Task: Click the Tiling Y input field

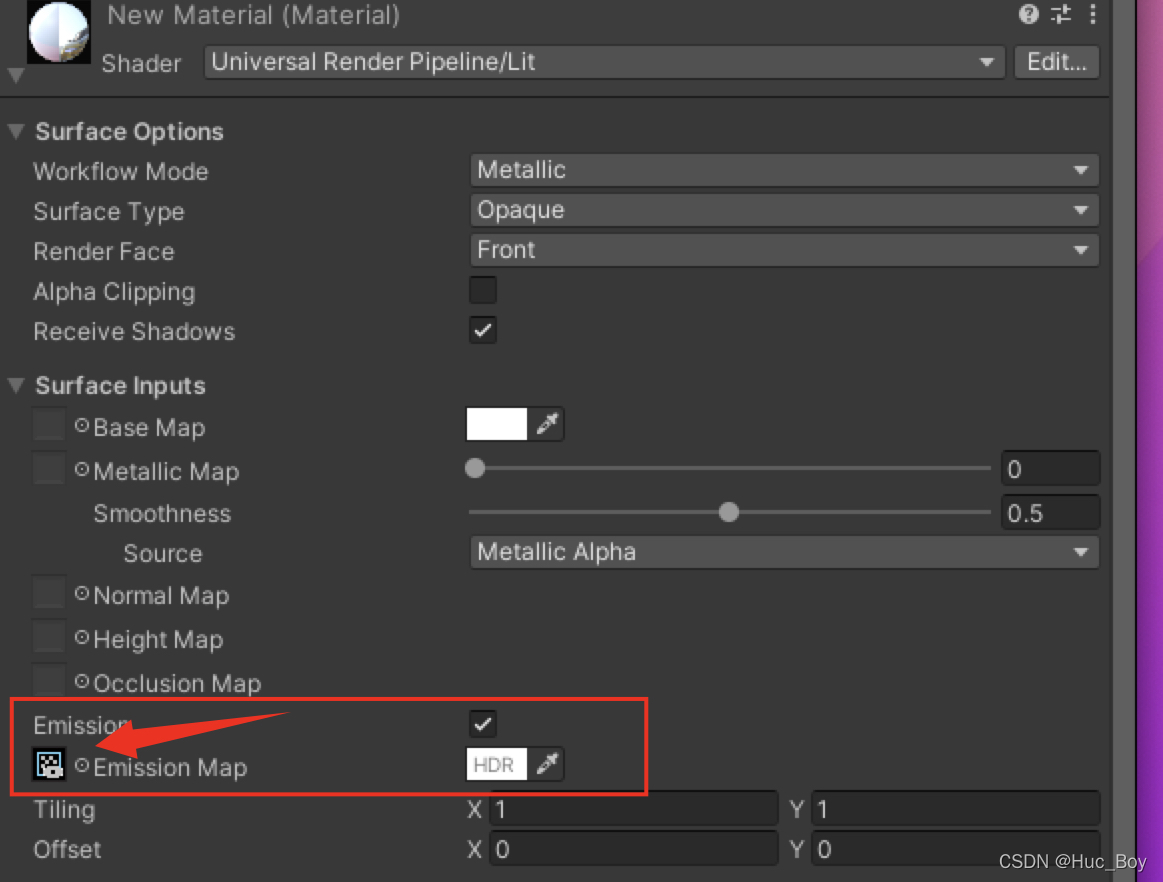Action: tap(956, 809)
